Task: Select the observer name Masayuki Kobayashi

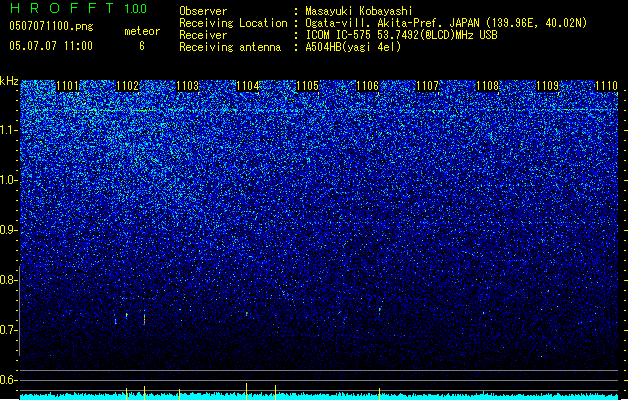Action: click(359, 11)
